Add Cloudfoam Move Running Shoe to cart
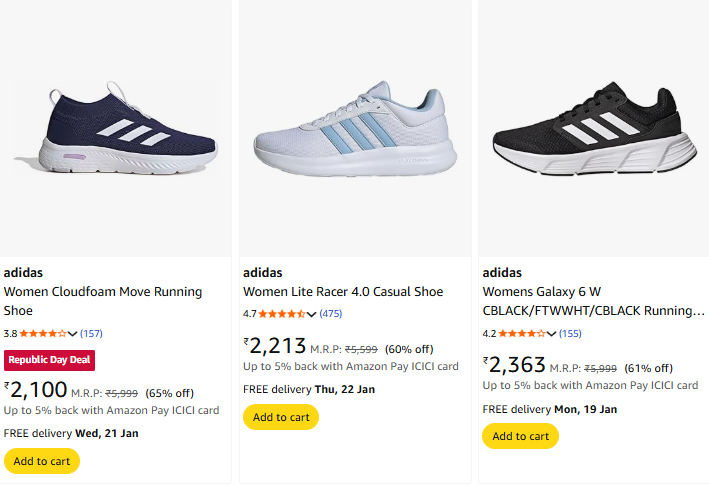 [x=42, y=461]
